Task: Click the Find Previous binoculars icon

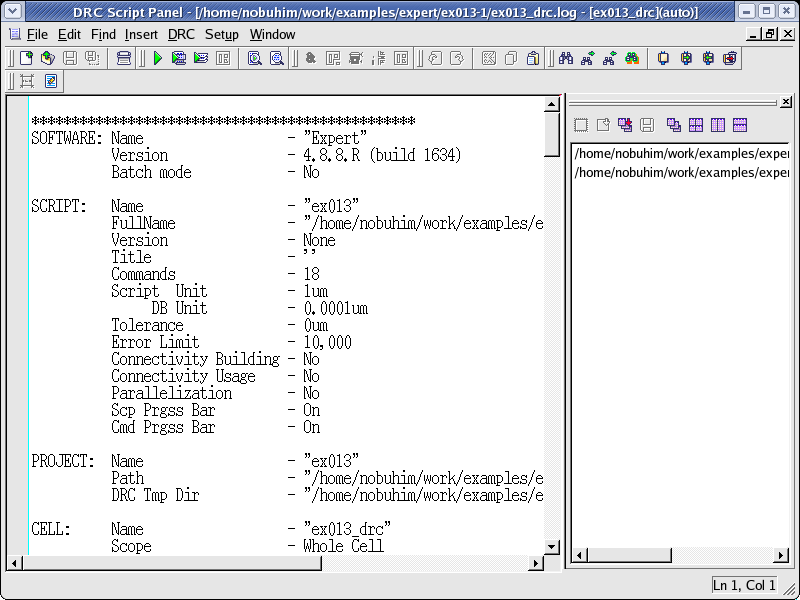Action: (x=610, y=58)
